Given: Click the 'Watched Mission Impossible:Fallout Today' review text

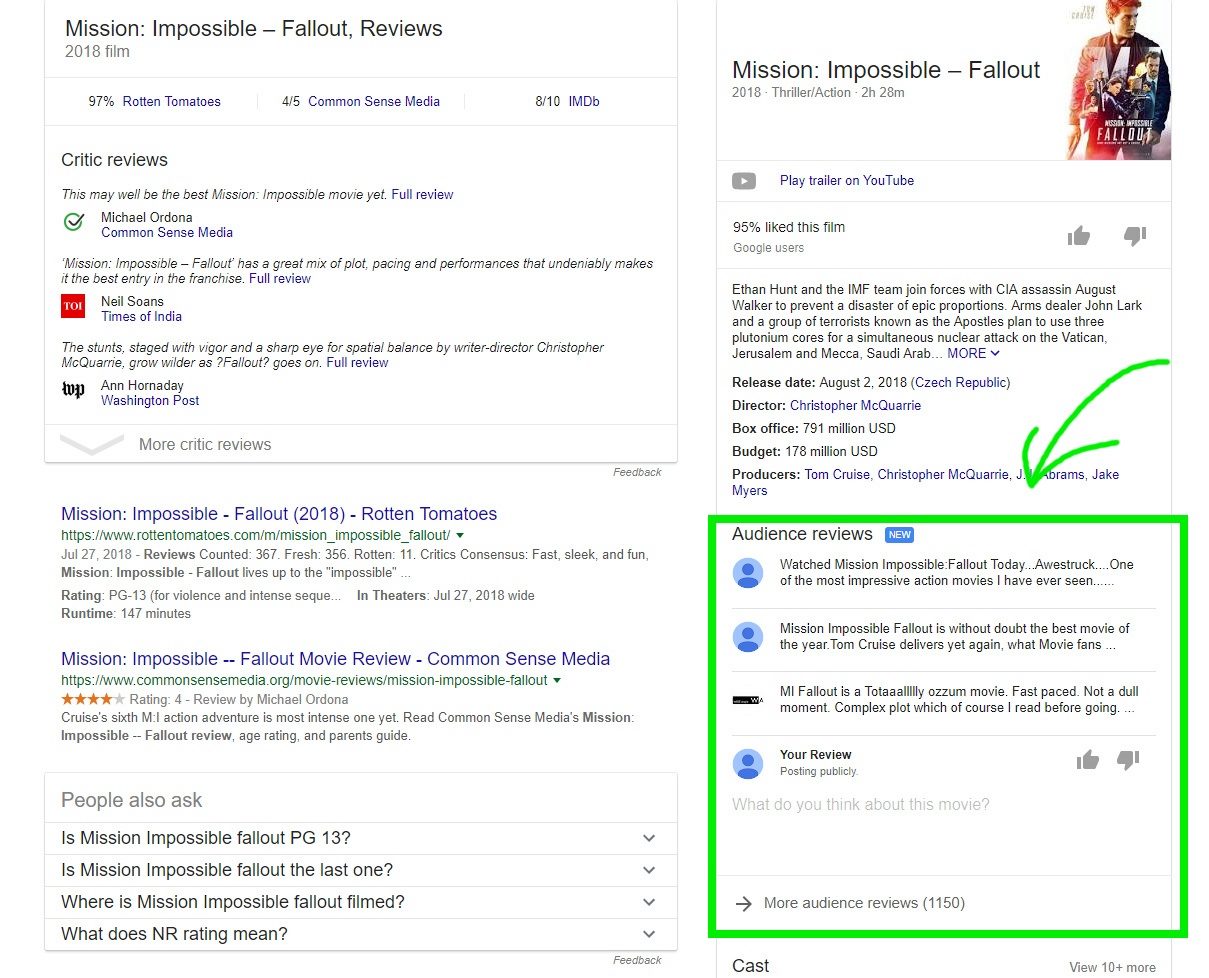Looking at the screenshot, I should tap(956, 572).
